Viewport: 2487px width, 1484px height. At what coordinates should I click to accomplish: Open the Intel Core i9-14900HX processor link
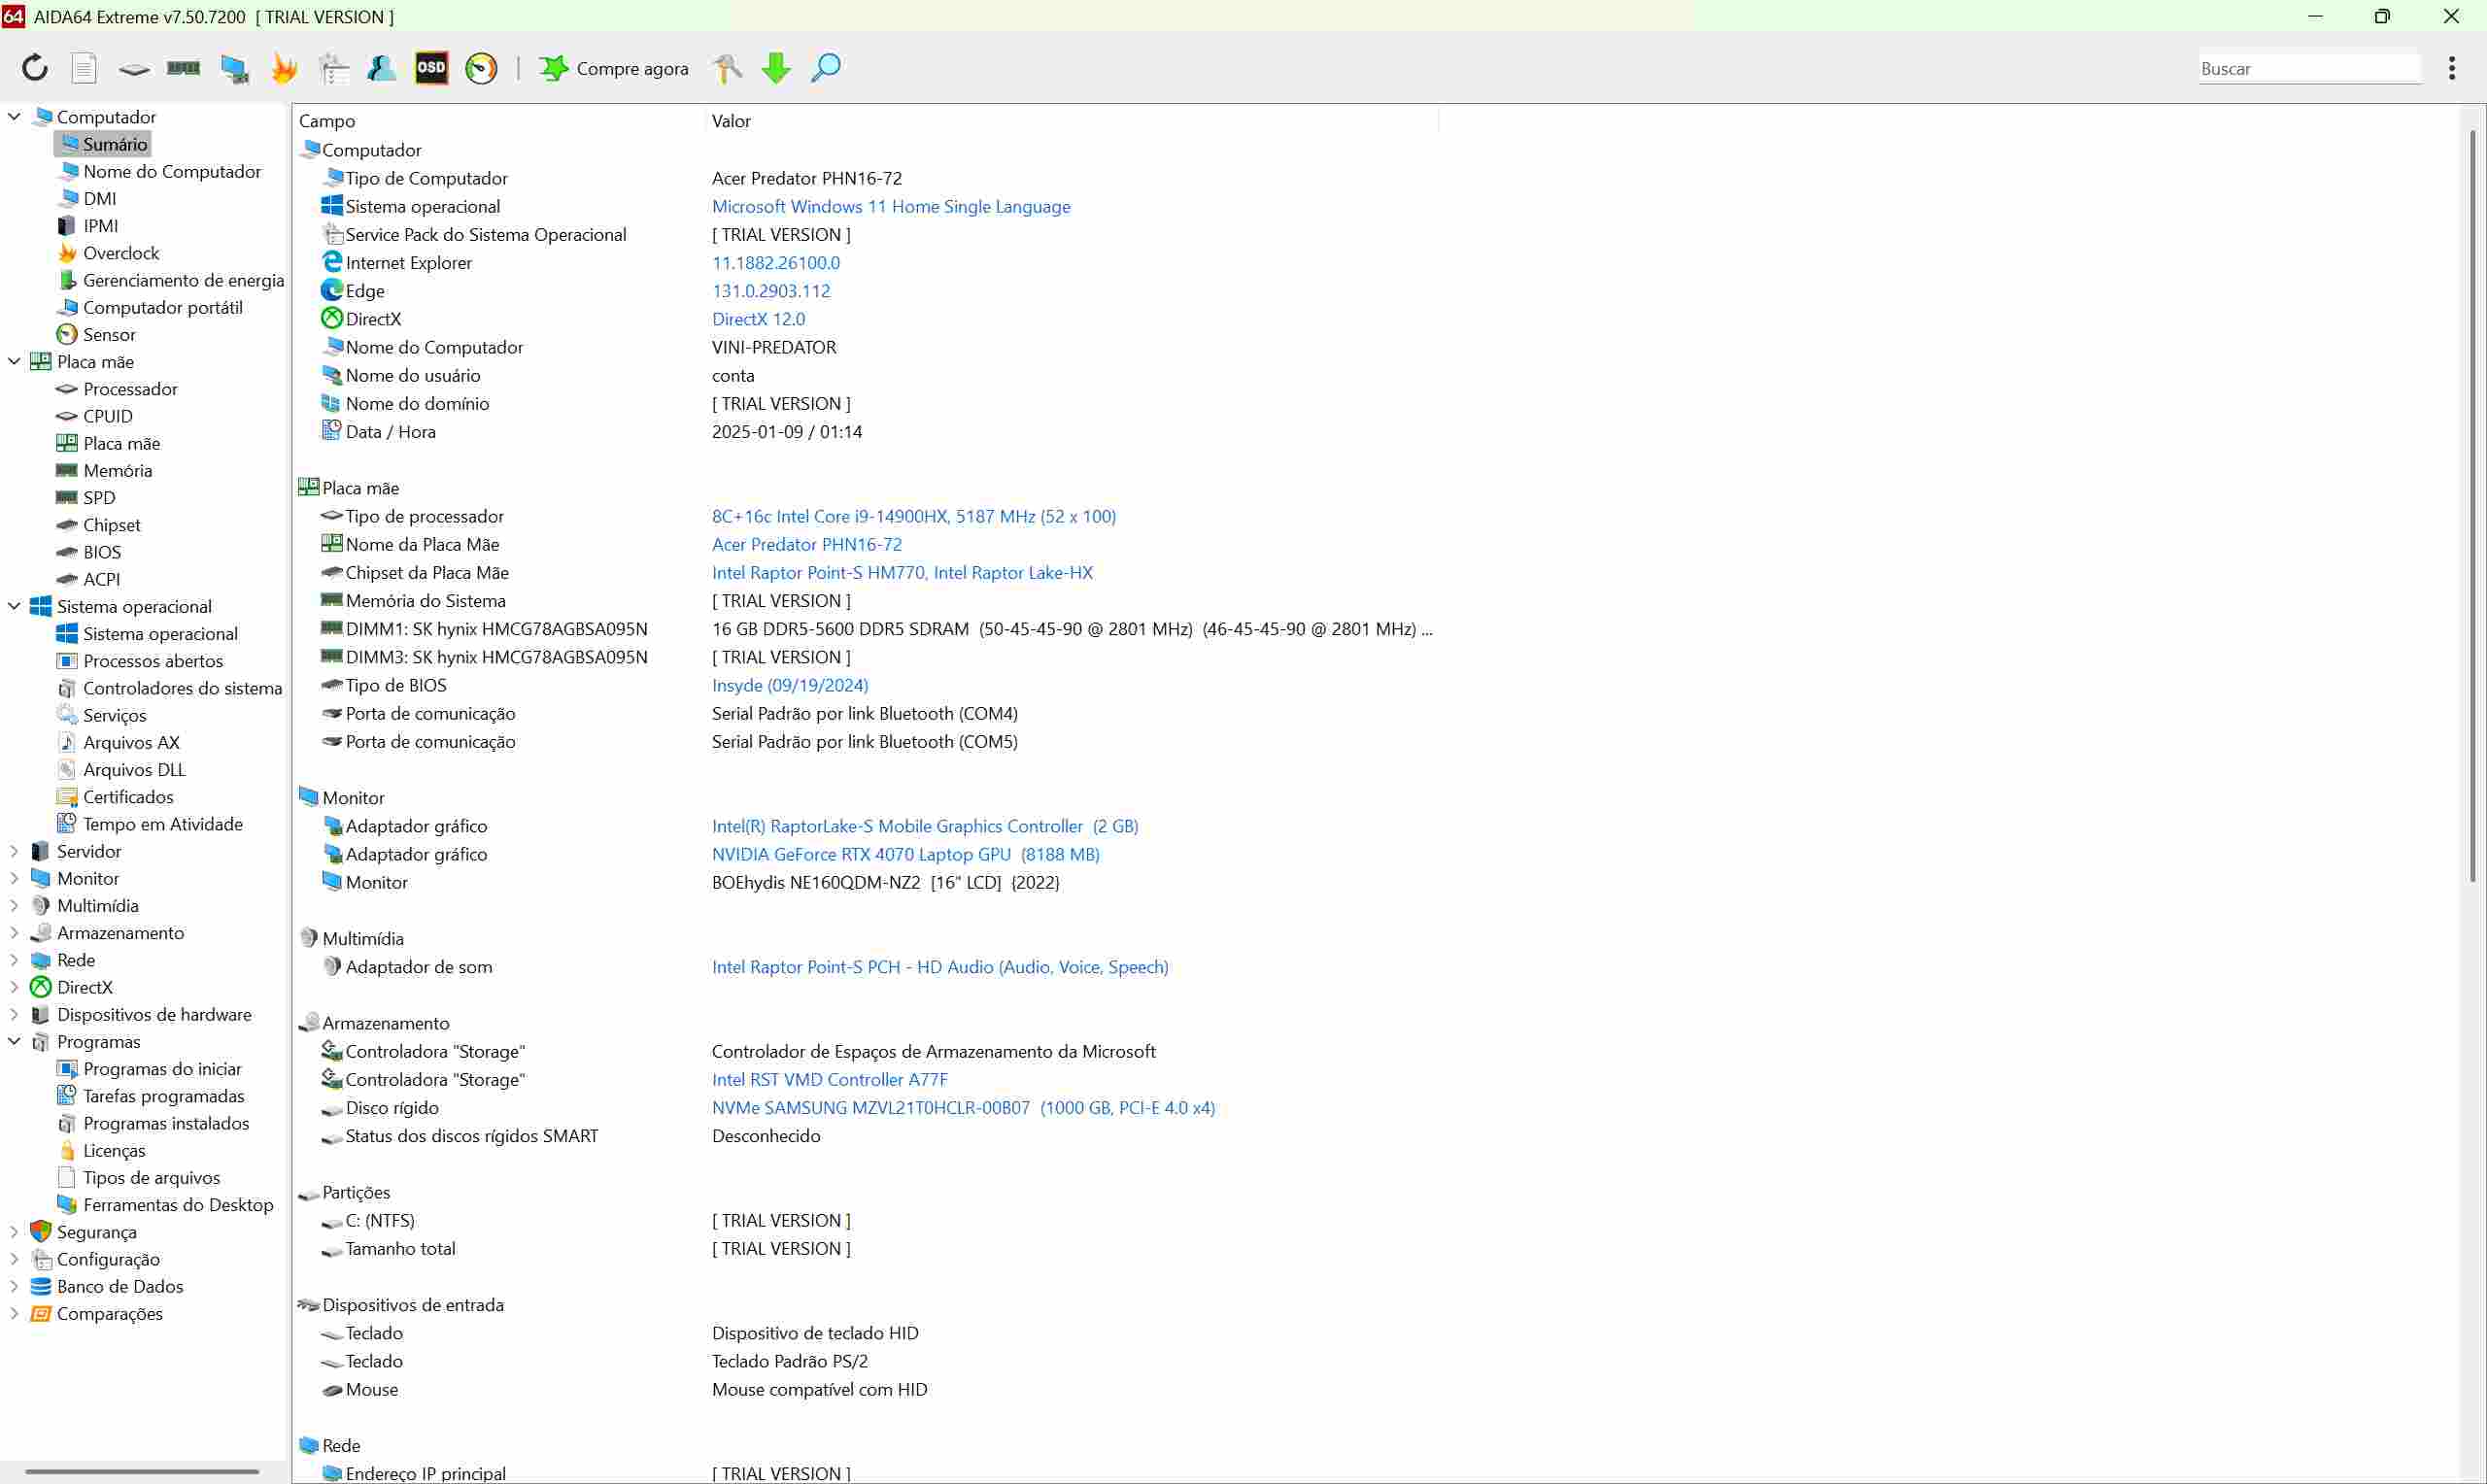point(914,516)
